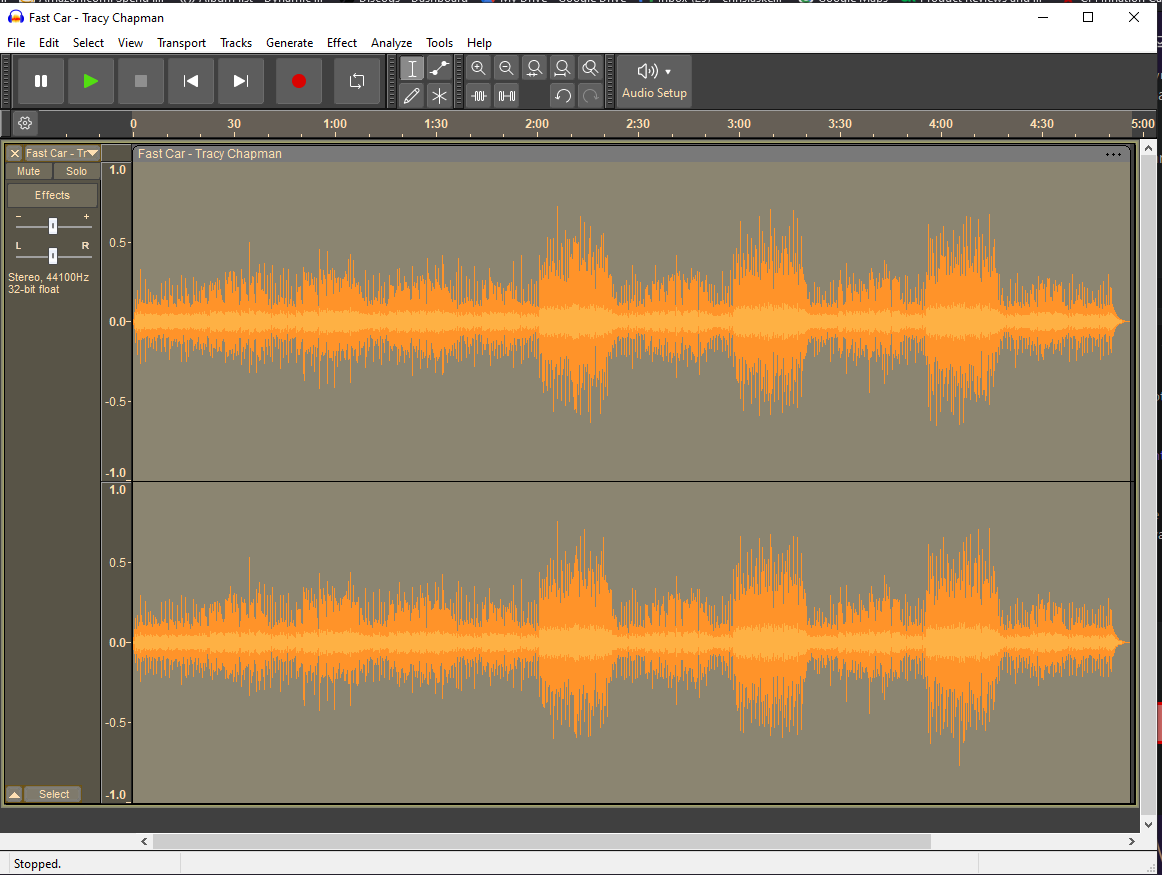The height and width of the screenshot is (875, 1162).
Task: Click the lower channel vertical amplitude scale
Action: click(117, 642)
